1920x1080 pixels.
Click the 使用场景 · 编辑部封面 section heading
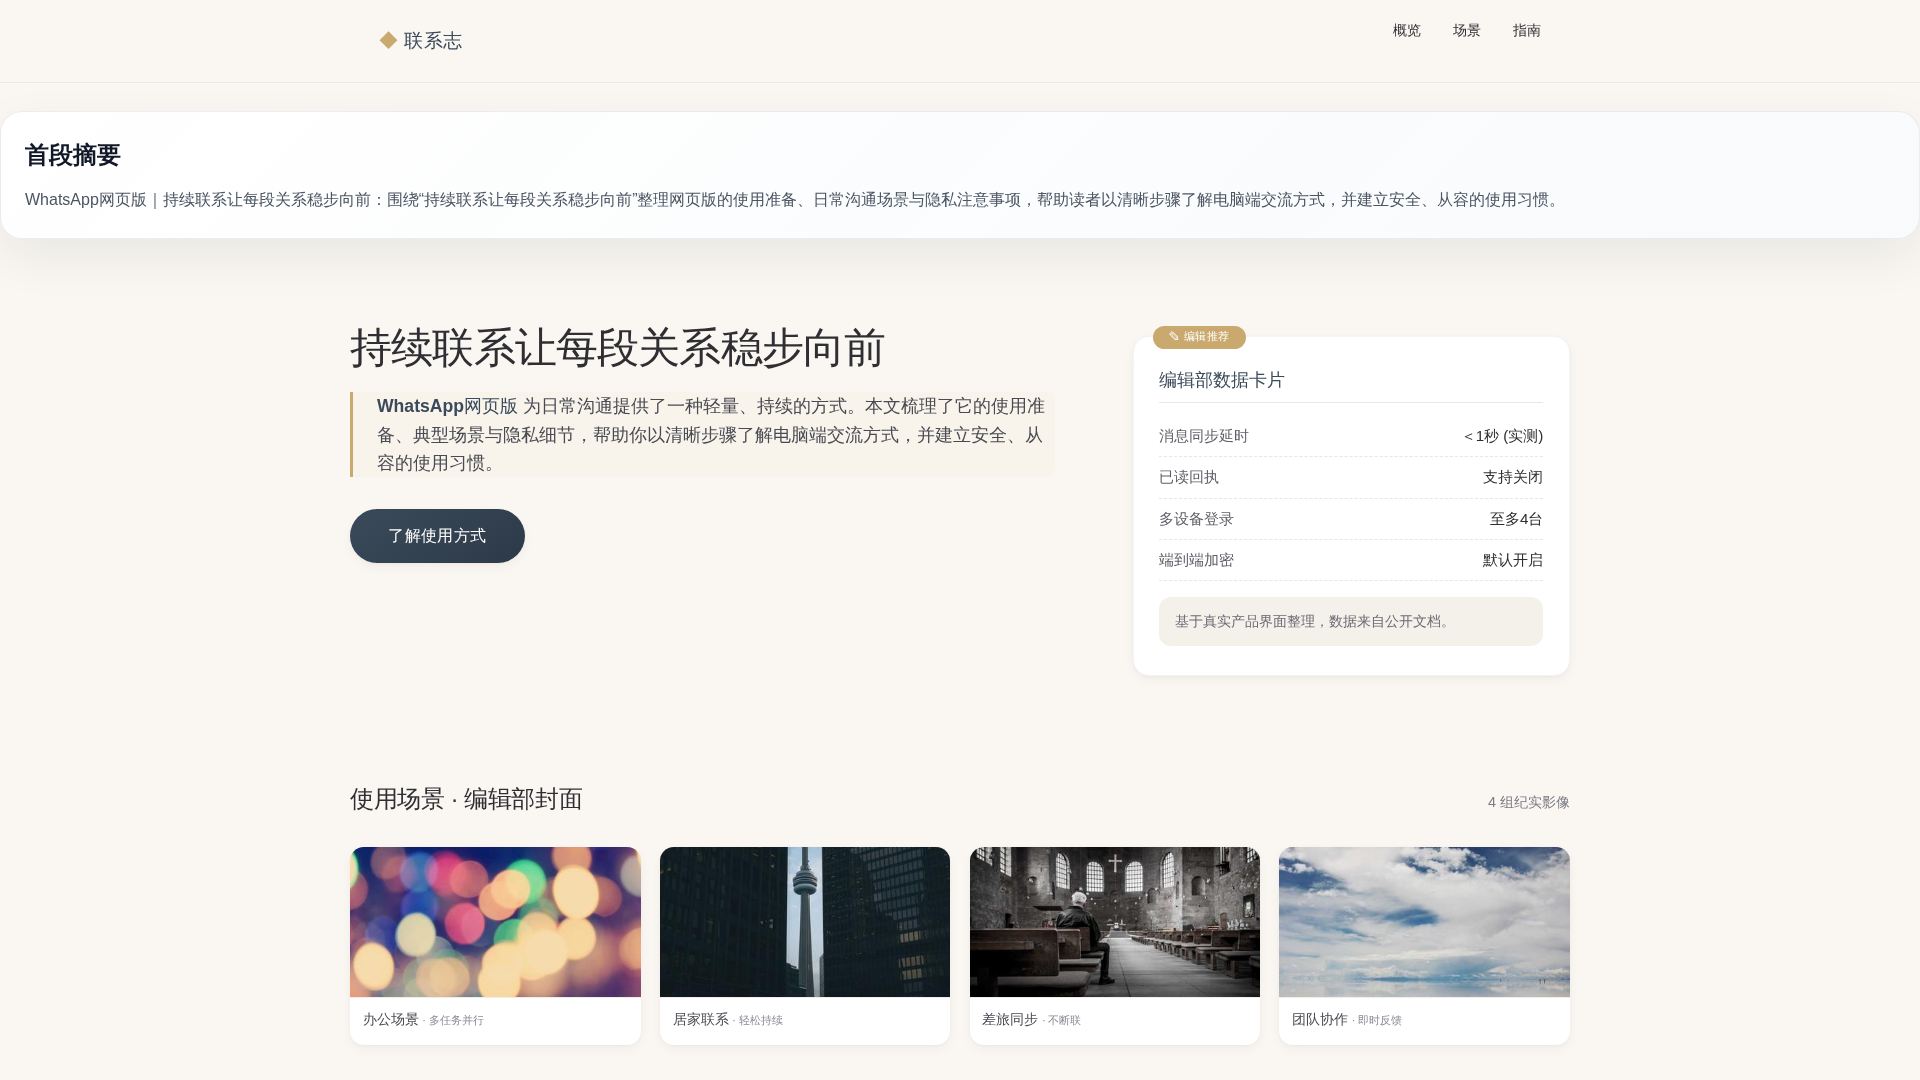click(x=466, y=799)
